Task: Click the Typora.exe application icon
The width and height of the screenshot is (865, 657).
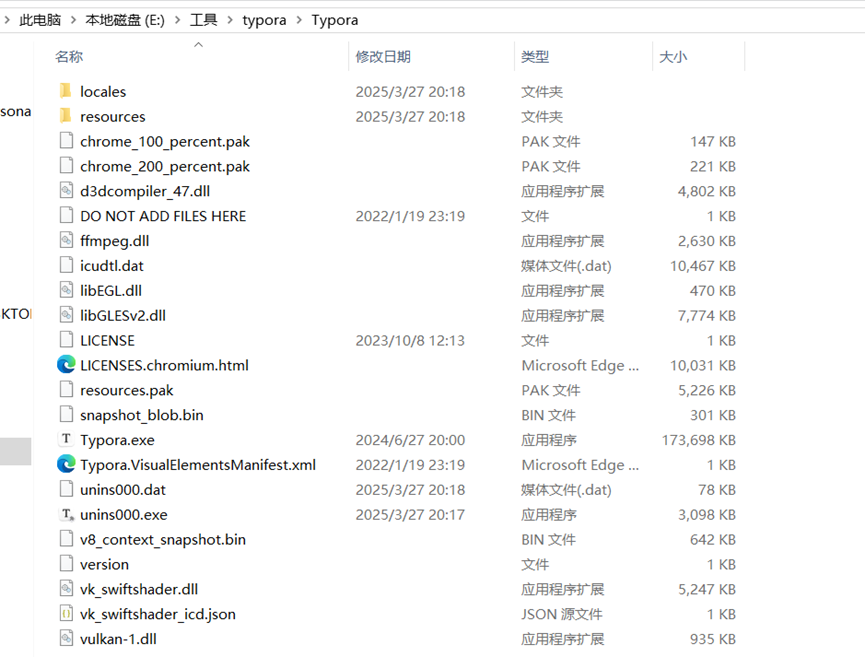Action: pos(66,439)
